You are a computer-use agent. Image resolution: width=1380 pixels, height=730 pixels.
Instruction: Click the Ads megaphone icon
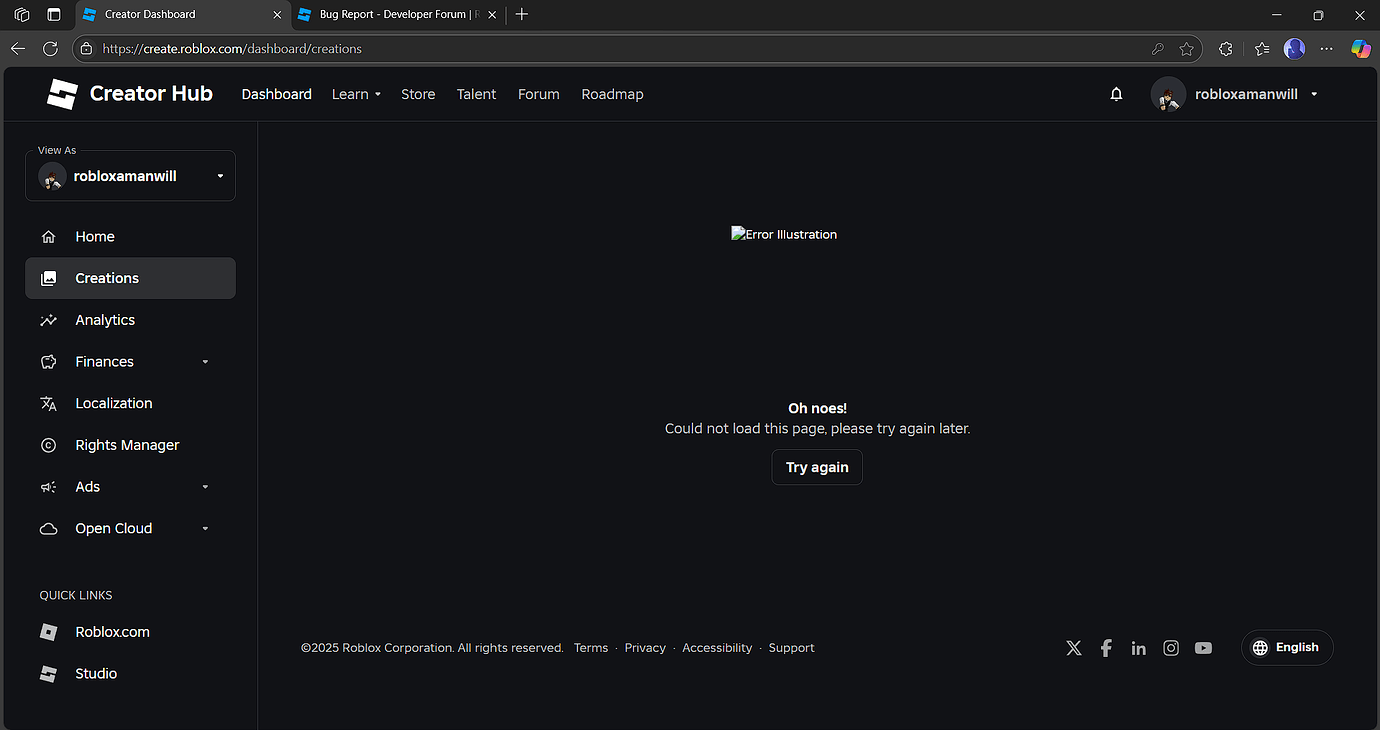48,487
